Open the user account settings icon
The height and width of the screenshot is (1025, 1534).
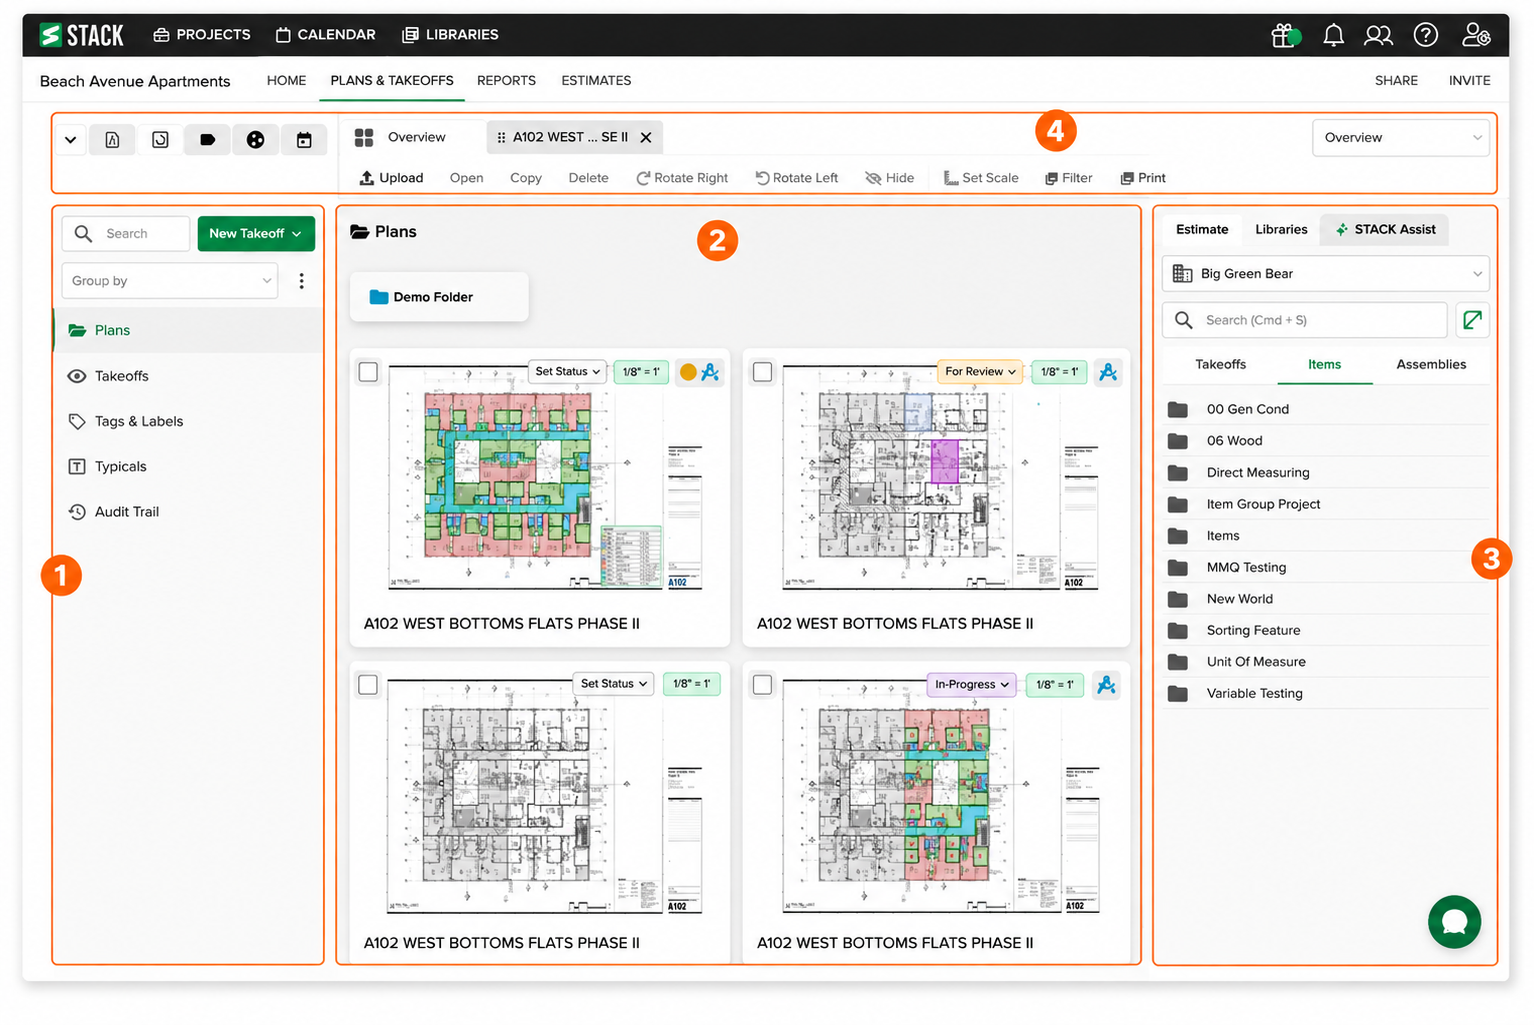pyautogui.click(x=1476, y=35)
